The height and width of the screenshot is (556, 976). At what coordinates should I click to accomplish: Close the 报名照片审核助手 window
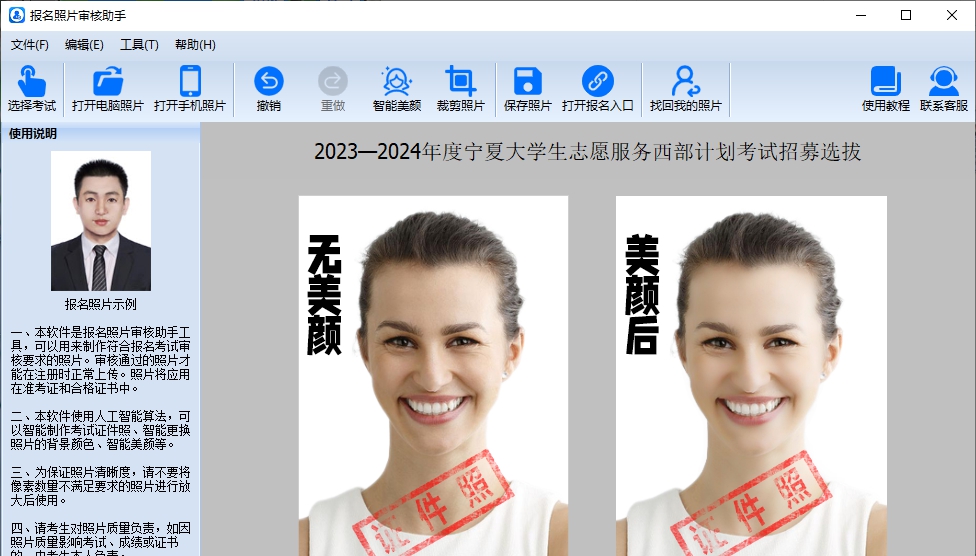tap(952, 15)
